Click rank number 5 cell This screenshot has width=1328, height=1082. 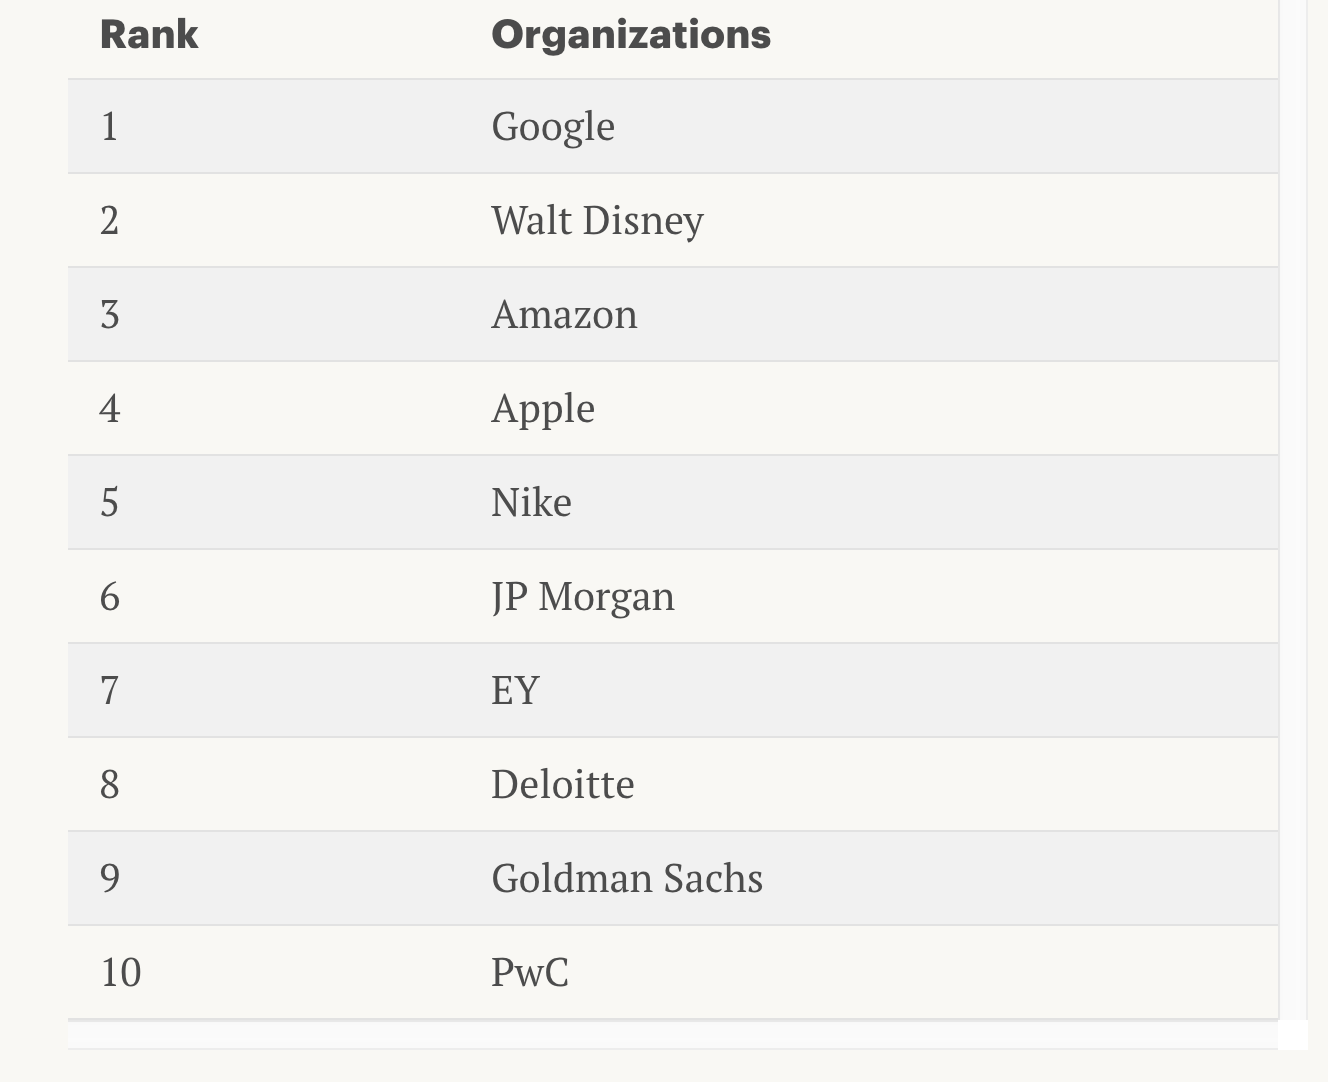[x=110, y=503]
